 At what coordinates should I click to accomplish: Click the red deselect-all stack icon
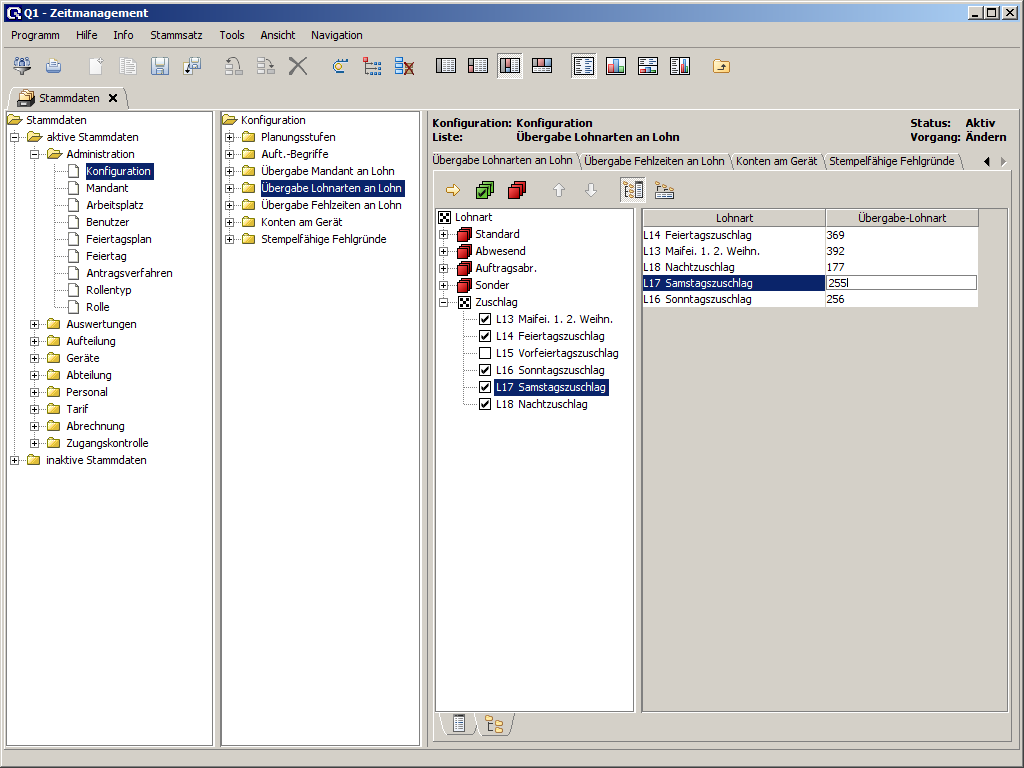pos(516,190)
